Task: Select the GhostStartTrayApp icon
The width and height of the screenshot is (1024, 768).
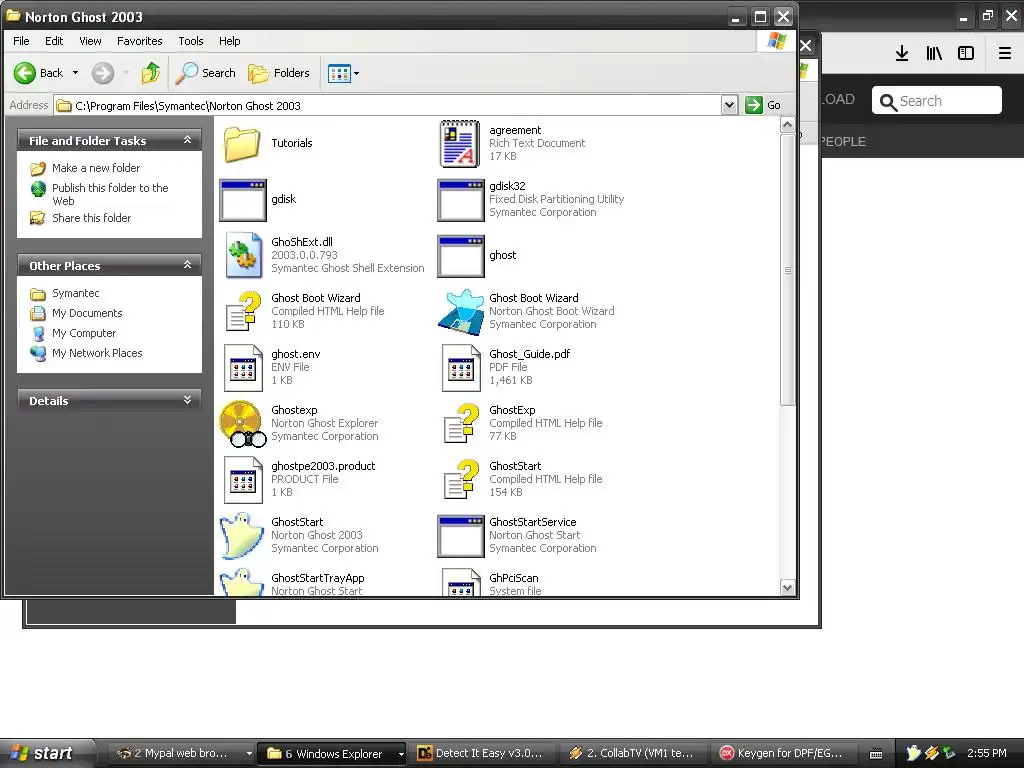Action: (242, 583)
